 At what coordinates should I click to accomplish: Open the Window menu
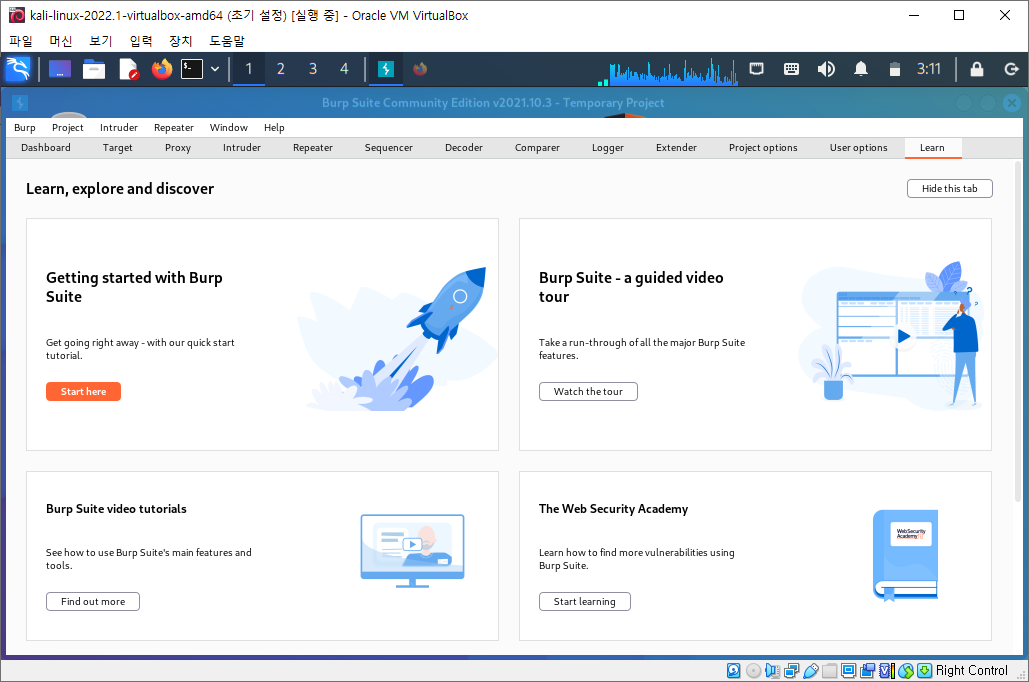[x=228, y=127]
